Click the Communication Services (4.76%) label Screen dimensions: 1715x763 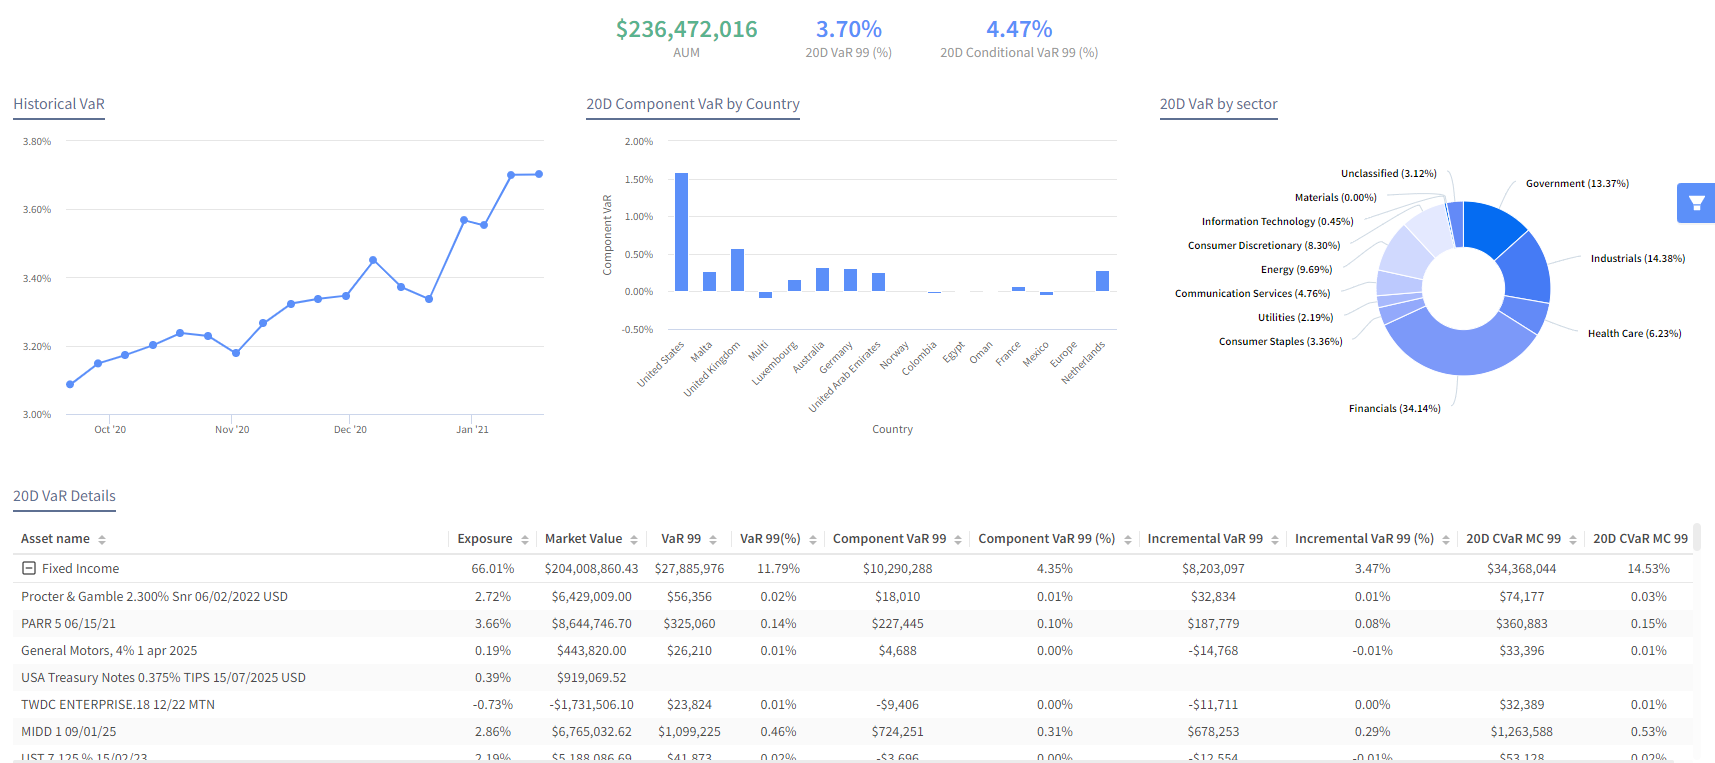[x=1252, y=293]
